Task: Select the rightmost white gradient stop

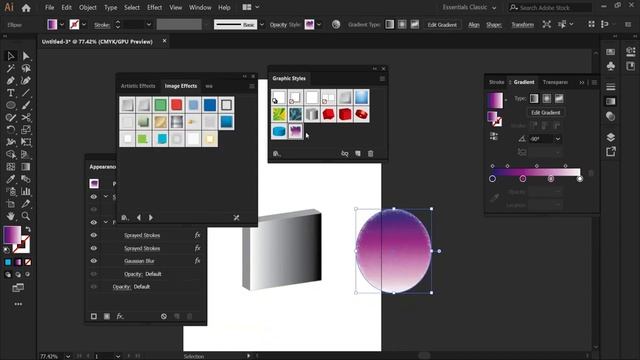Action: [x=580, y=179]
